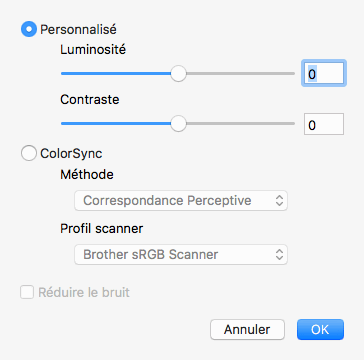The height and width of the screenshot is (360, 364).
Task: Click the Réduire le bruit label text
Action: click(x=84, y=293)
